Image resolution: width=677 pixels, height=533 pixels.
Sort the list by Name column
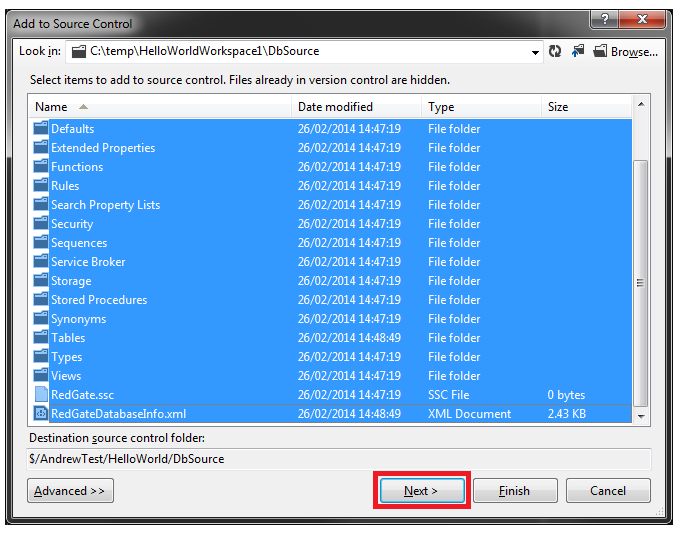point(160,107)
